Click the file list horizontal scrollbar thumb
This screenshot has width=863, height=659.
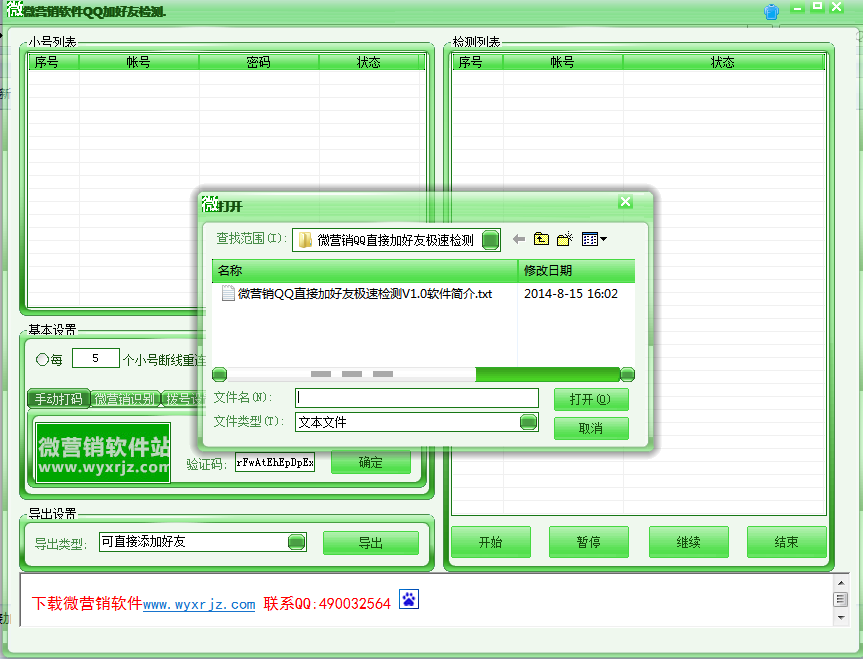[352, 374]
